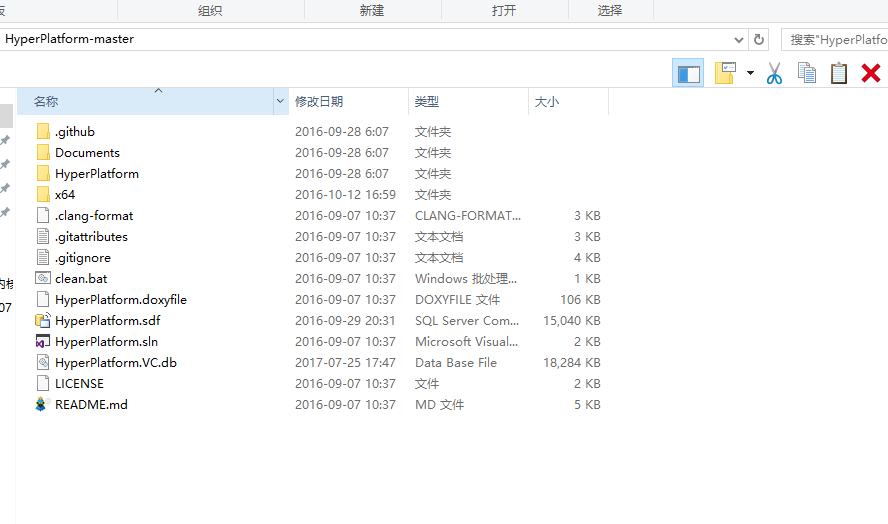888x524 pixels.
Task: Select the HyperPlatform folder name
Action: click(97, 174)
